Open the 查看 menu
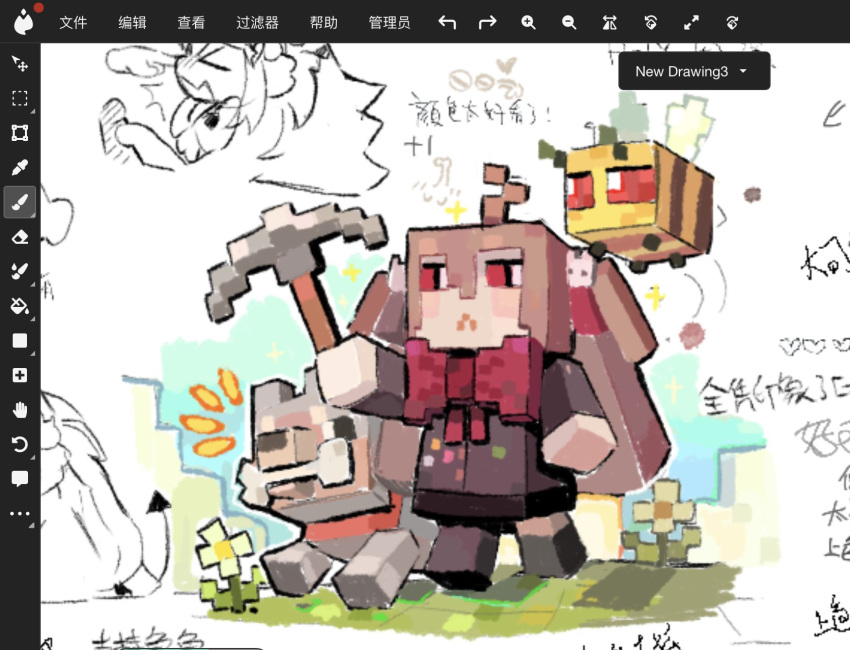Image resolution: width=850 pixels, height=650 pixels. tap(191, 22)
